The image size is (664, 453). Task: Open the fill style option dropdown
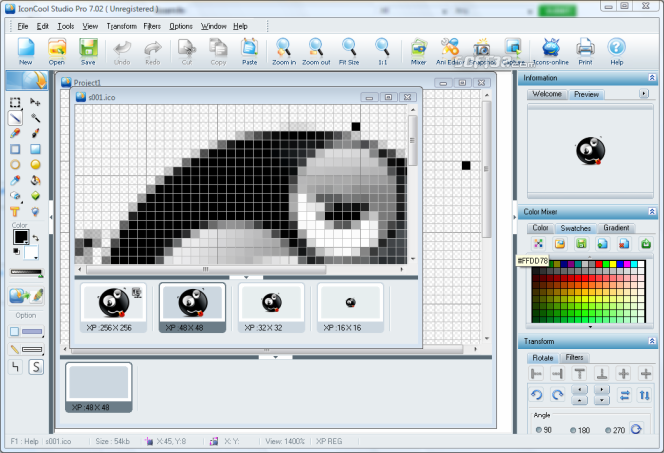pos(26,331)
